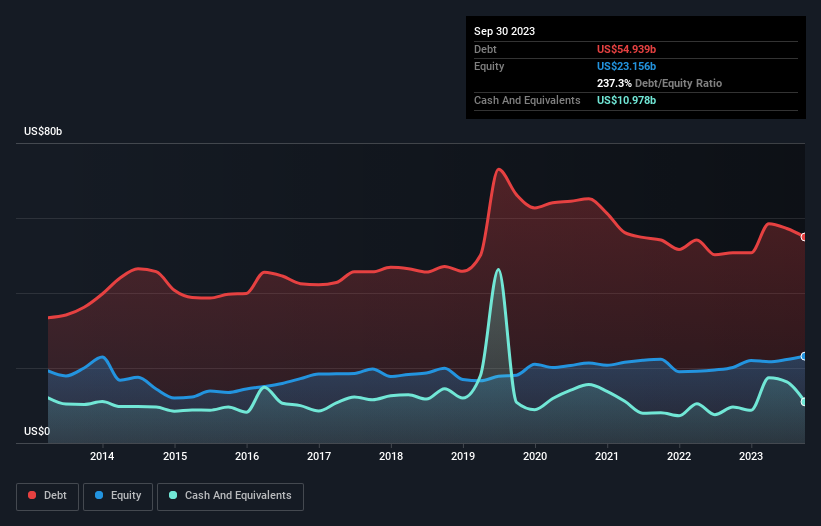This screenshot has width=821, height=526.
Task: Click the Sep 30 2023 tooltip date
Action: (x=504, y=31)
